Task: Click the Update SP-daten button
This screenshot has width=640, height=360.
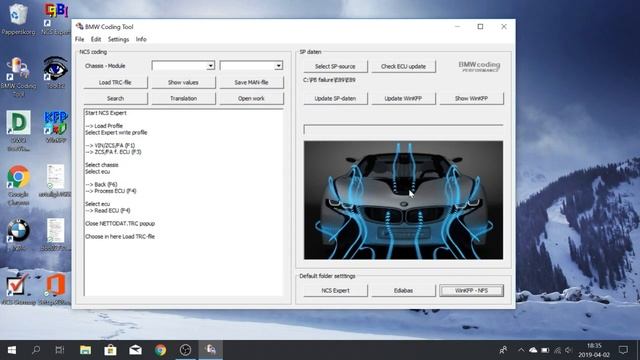Action: [335, 98]
